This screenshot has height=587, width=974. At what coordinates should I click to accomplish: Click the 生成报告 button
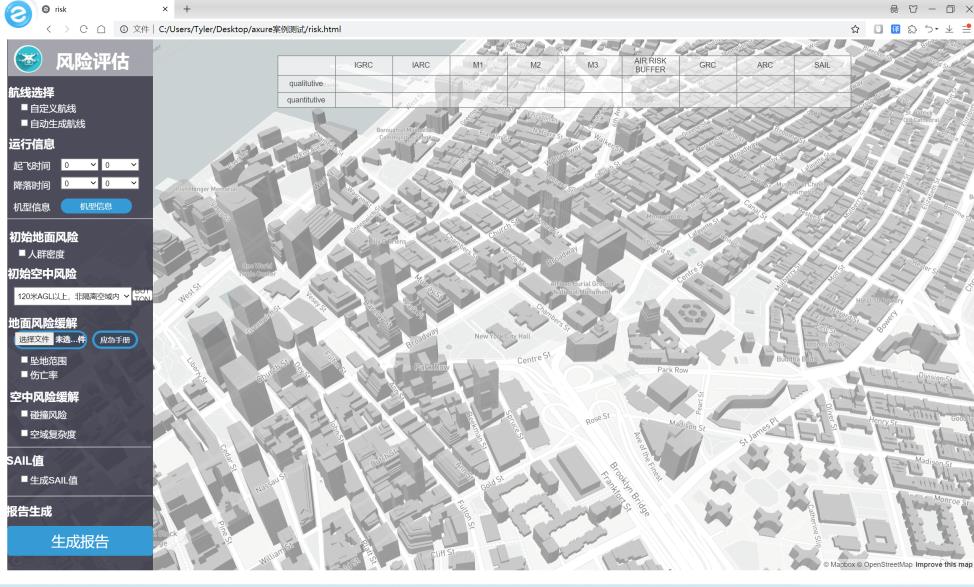click(x=80, y=541)
